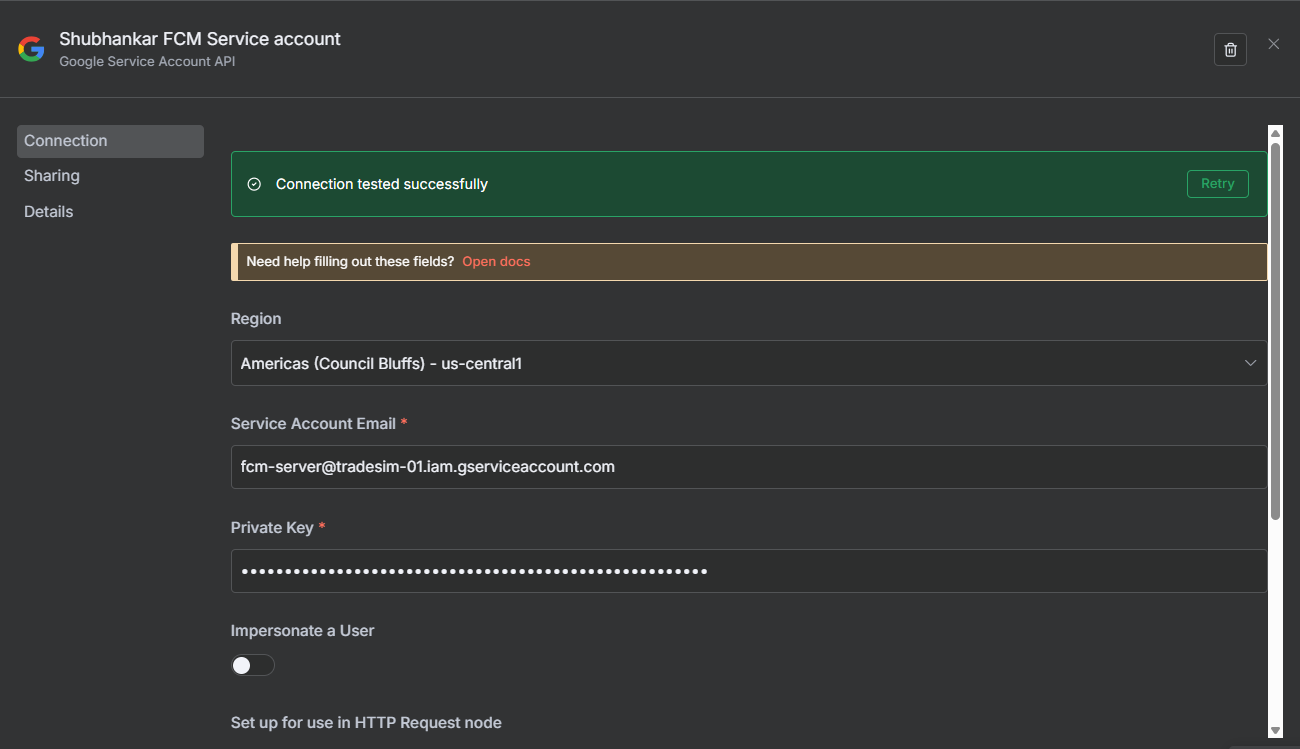Focus the Private Key input field
1300x749 pixels.
click(x=748, y=571)
